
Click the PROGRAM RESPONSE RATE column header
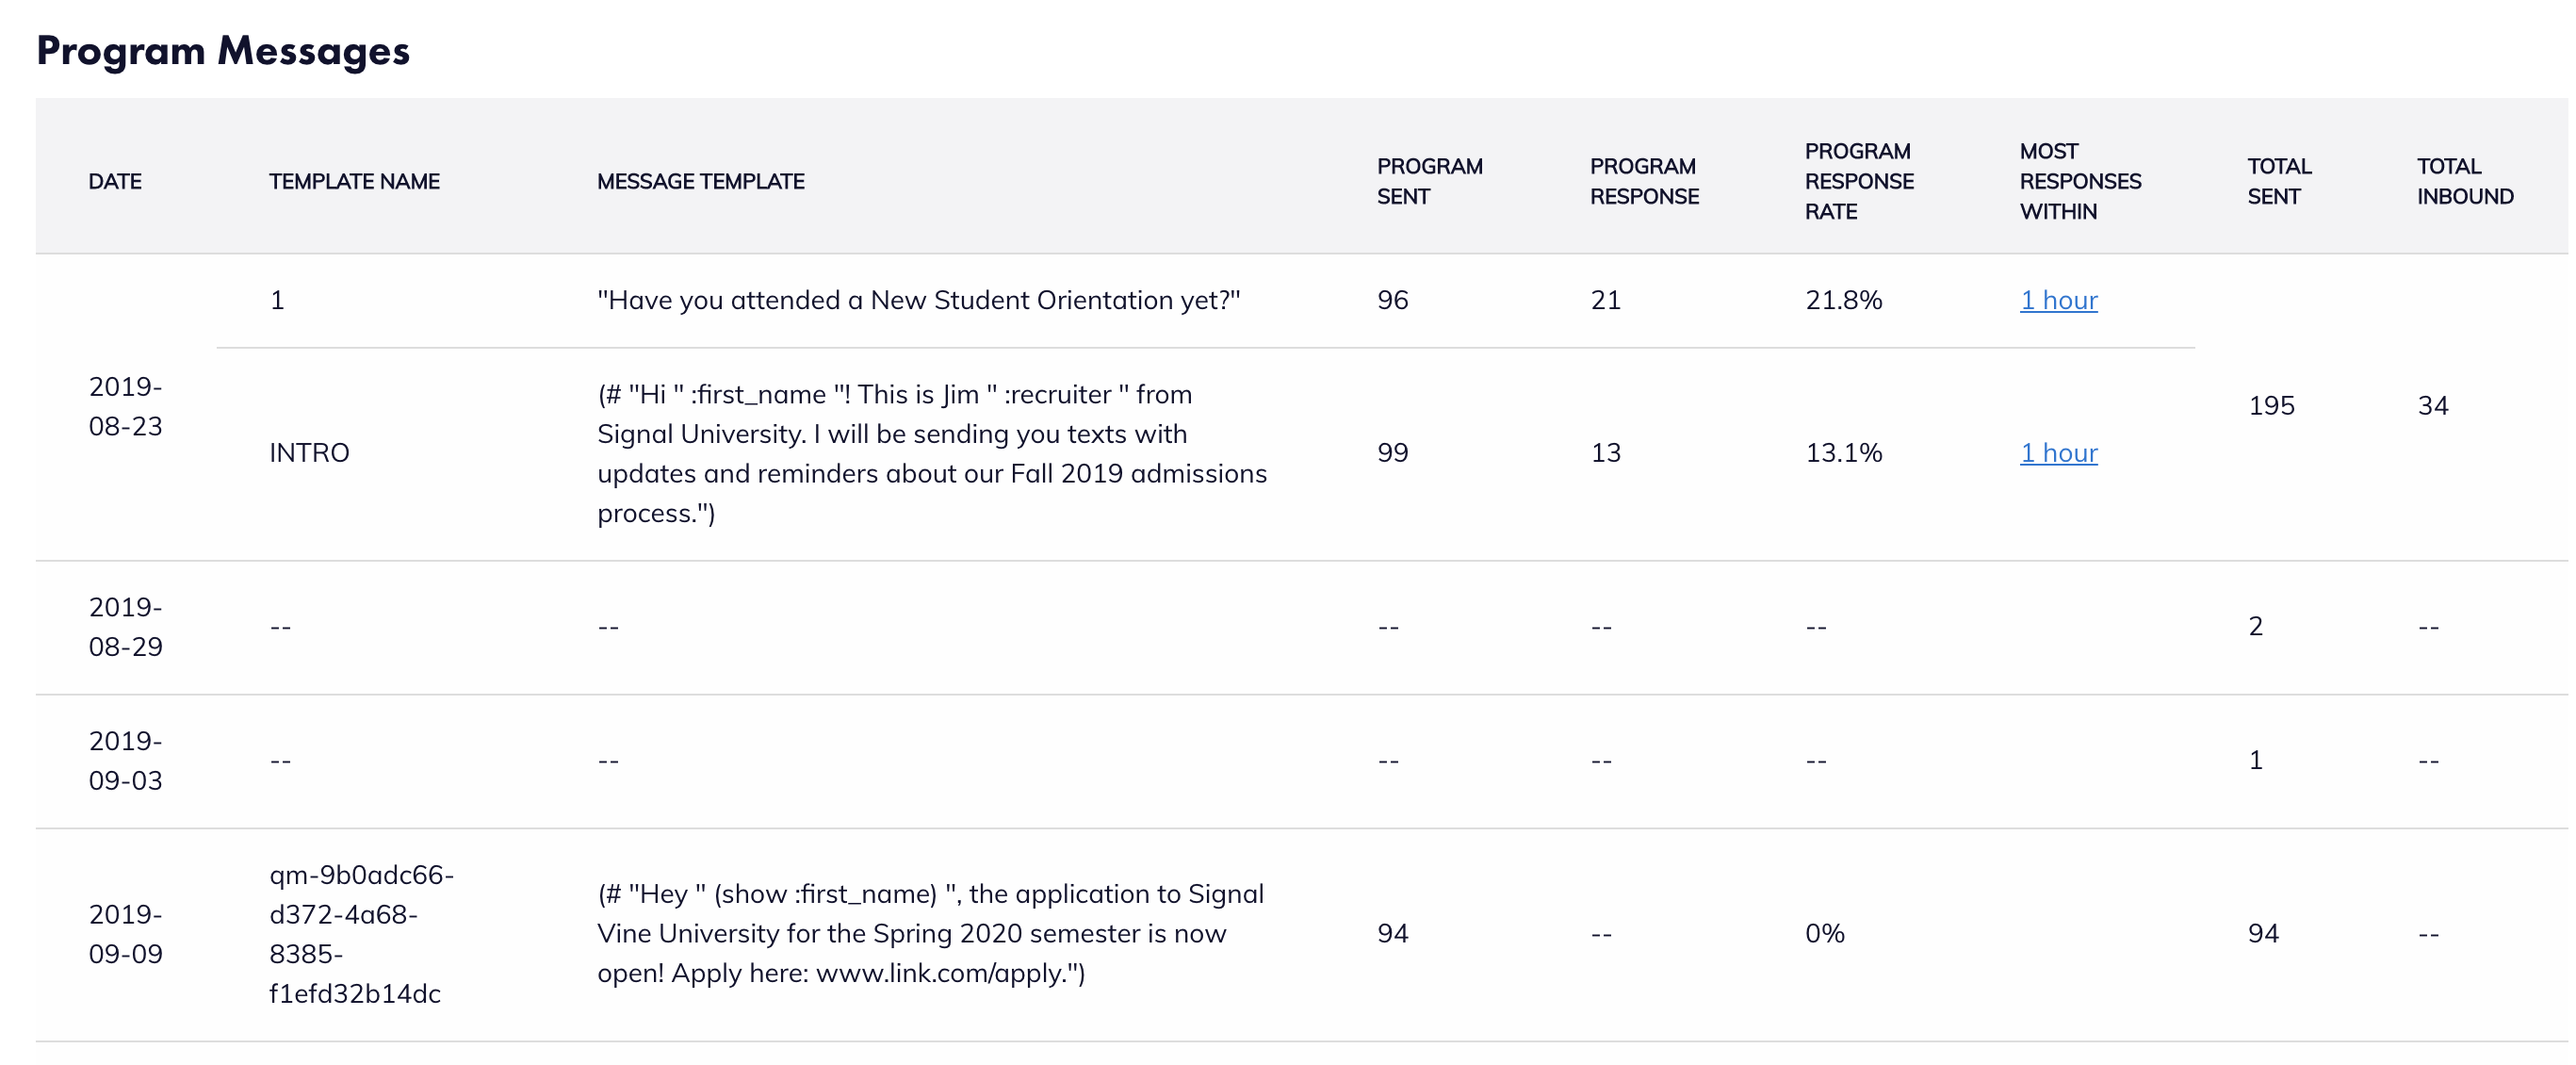pyautogui.click(x=1859, y=181)
